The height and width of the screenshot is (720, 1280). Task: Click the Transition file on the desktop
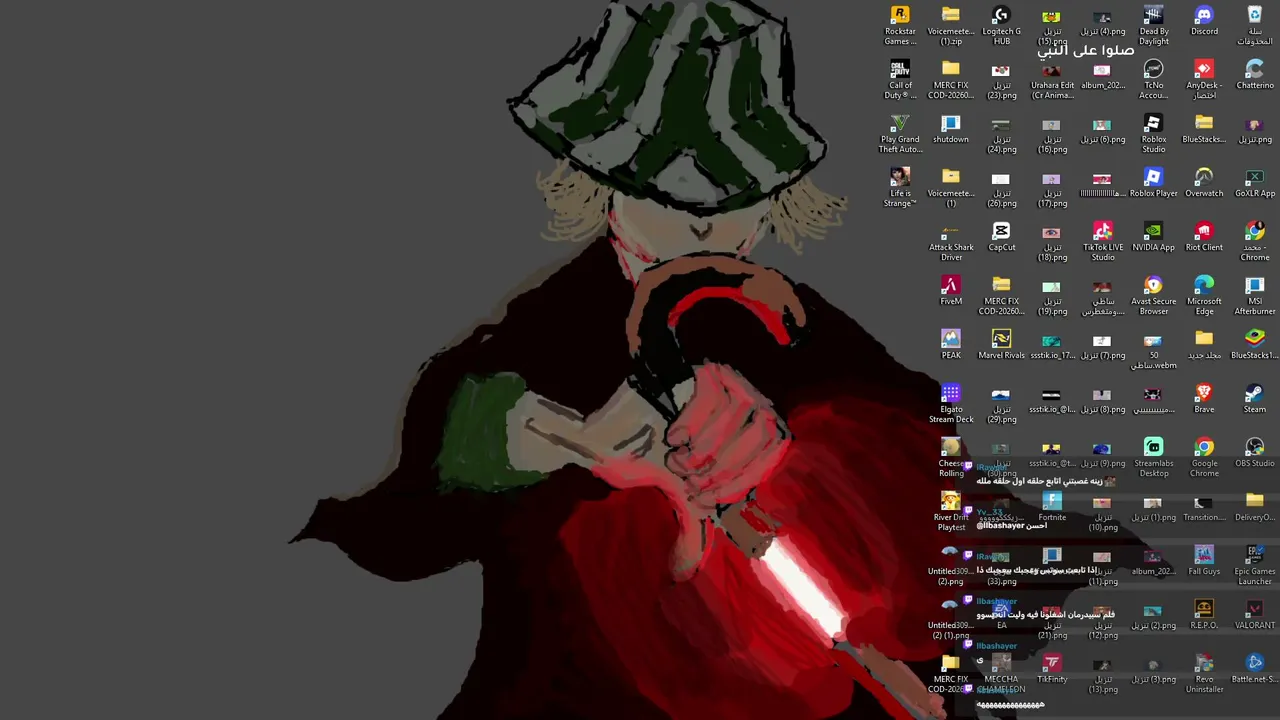click(x=1204, y=506)
